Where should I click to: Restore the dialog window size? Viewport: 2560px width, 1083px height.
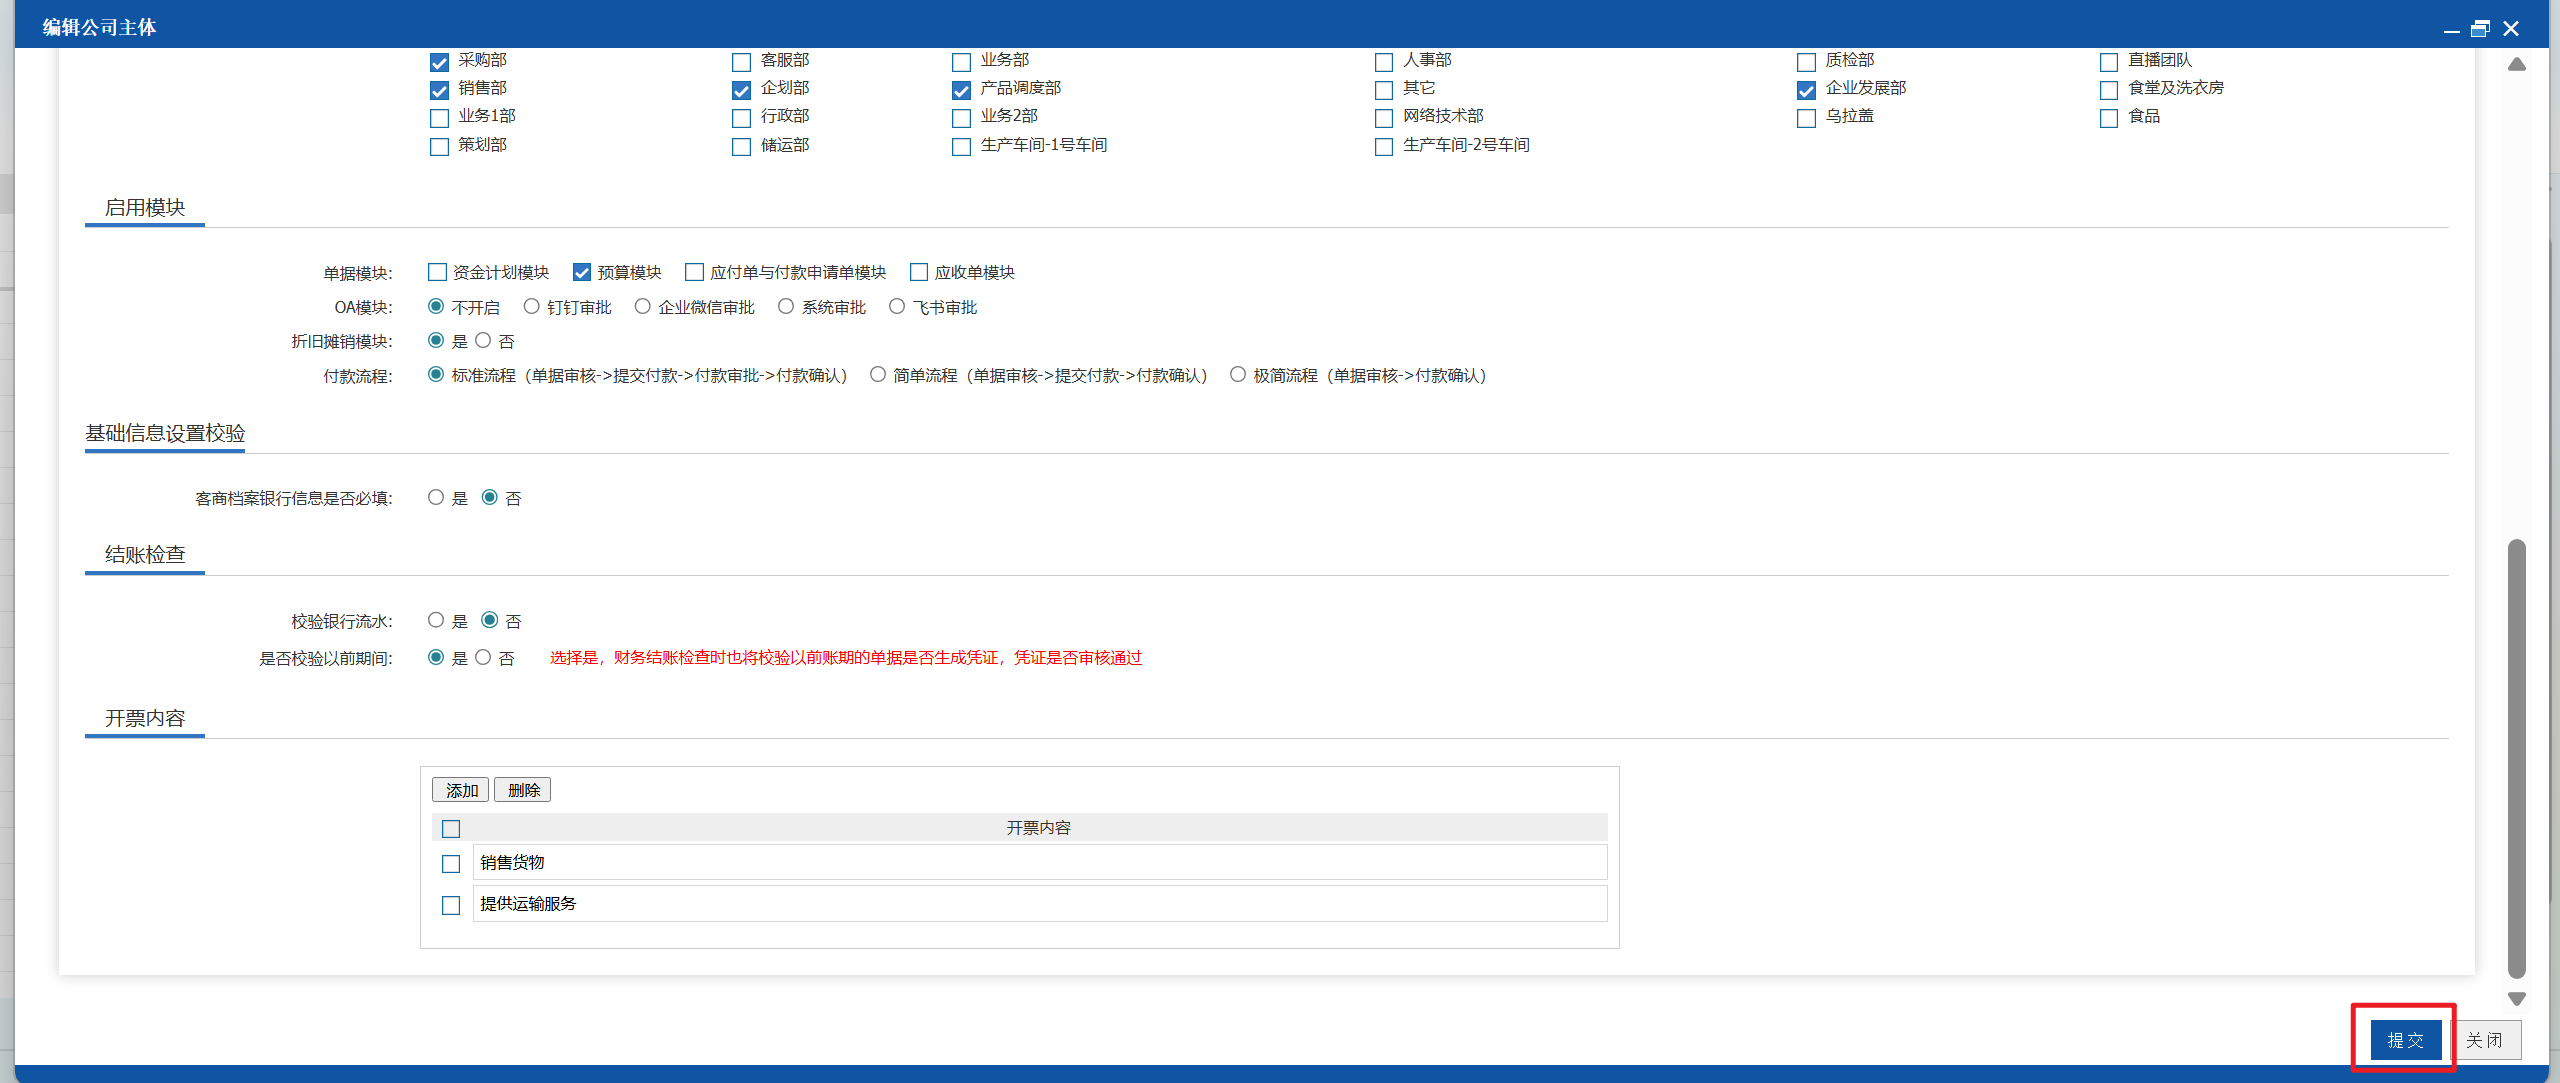point(2480,28)
